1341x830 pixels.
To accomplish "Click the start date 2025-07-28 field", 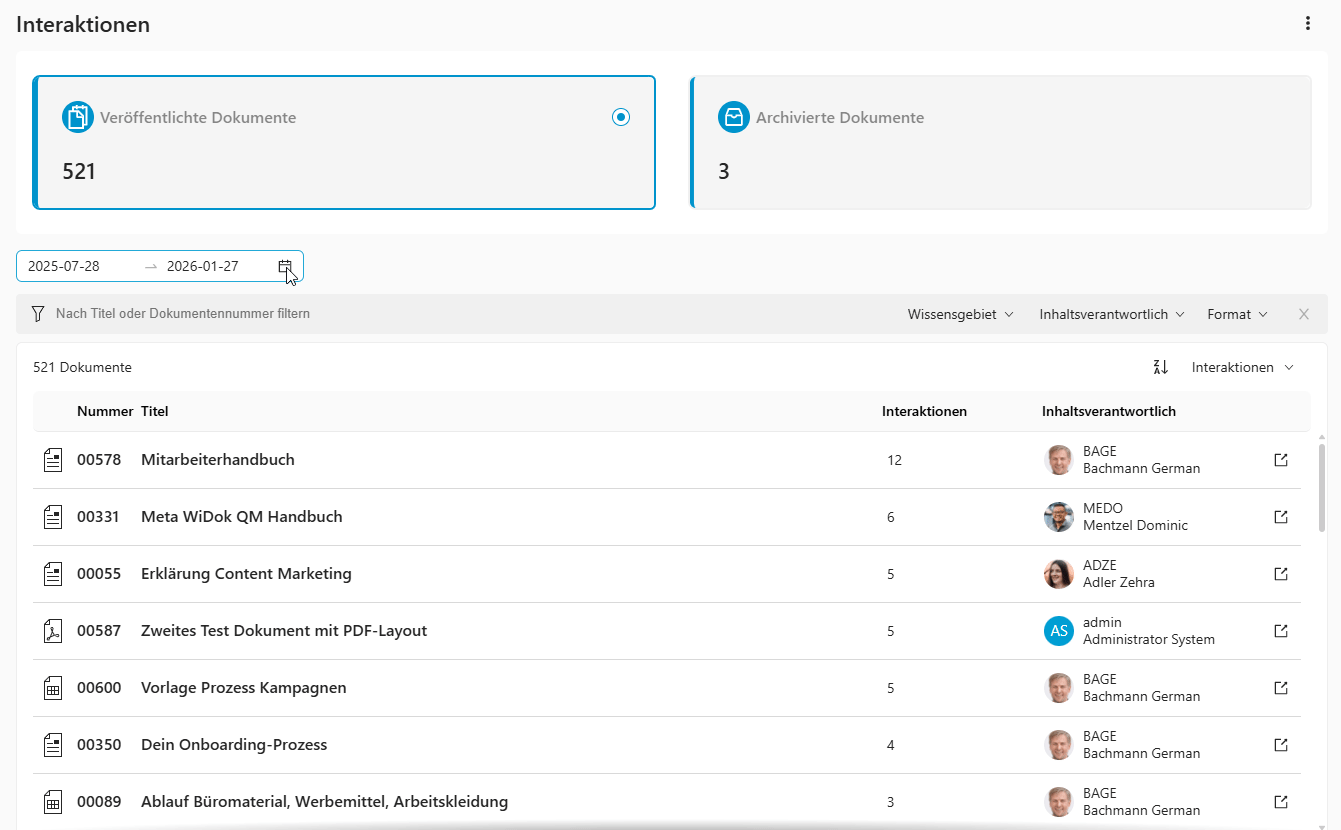I will click(x=80, y=267).
